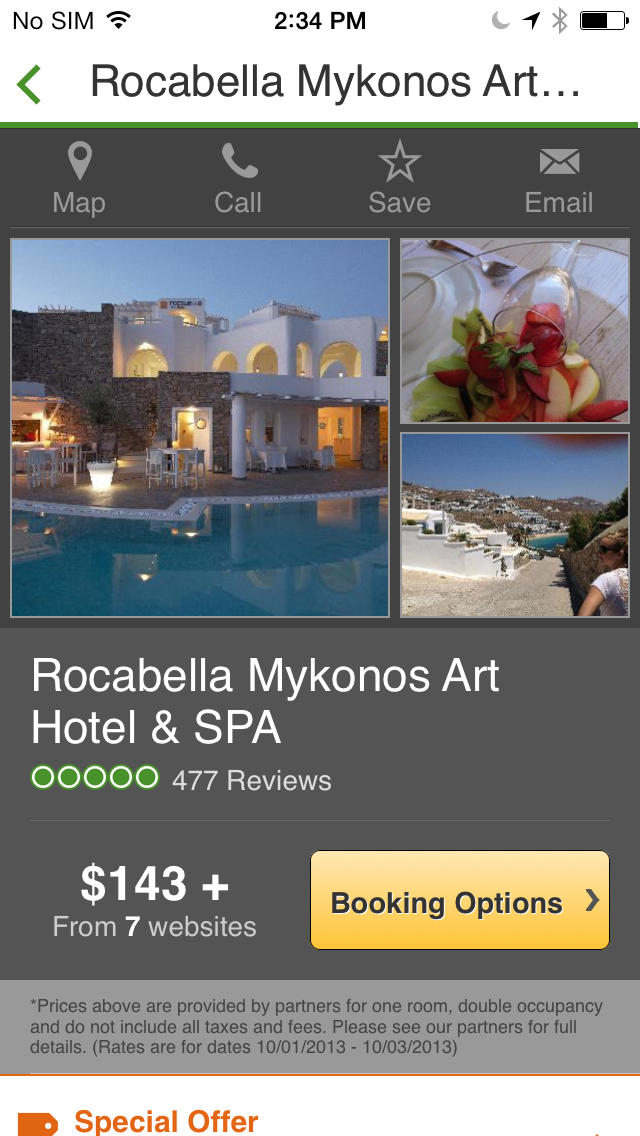Tap the orange Special Offer tag icon

pos(37,1124)
